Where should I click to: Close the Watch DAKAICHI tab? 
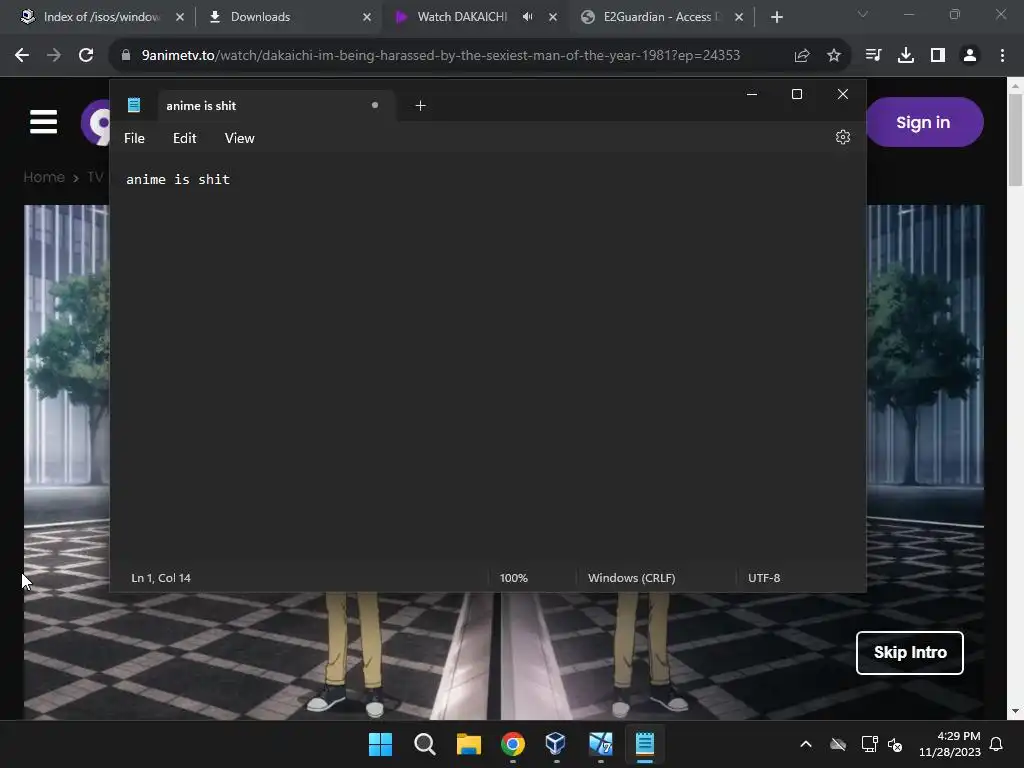click(x=553, y=17)
